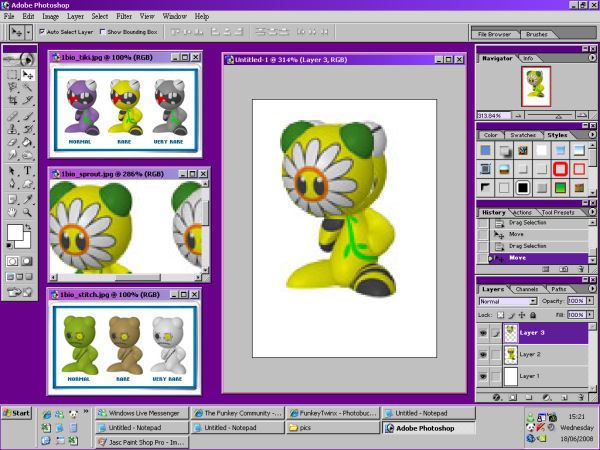Toggle lock position icon
Viewport: 600px width, 450px height.
[522, 315]
